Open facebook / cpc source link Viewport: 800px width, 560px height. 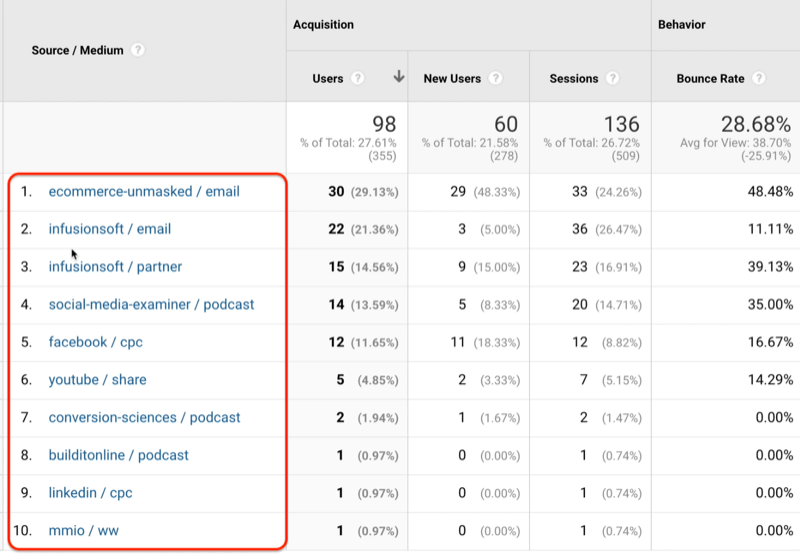click(x=95, y=342)
